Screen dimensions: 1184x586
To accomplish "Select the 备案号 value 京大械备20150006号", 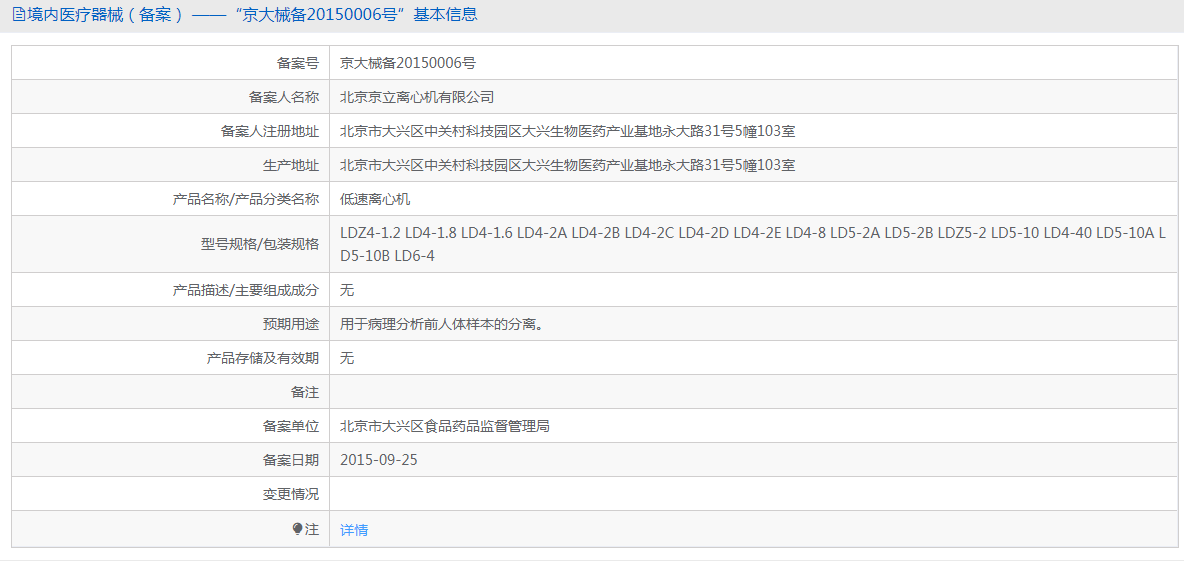I will (407, 63).
